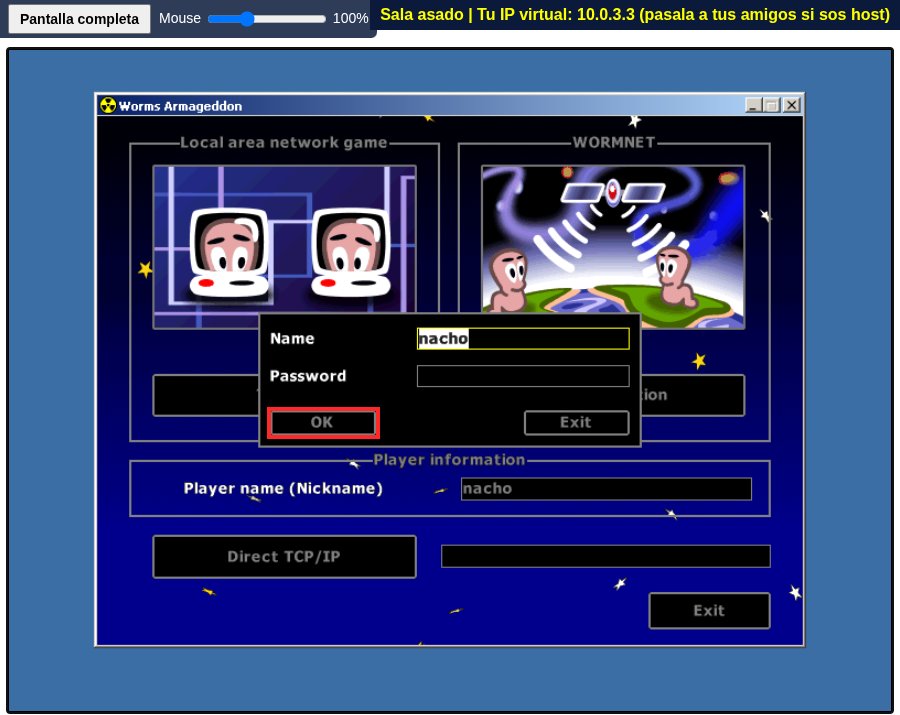Close the Worms Armageddon window
The image size is (900, 715).
click(792, 106)
